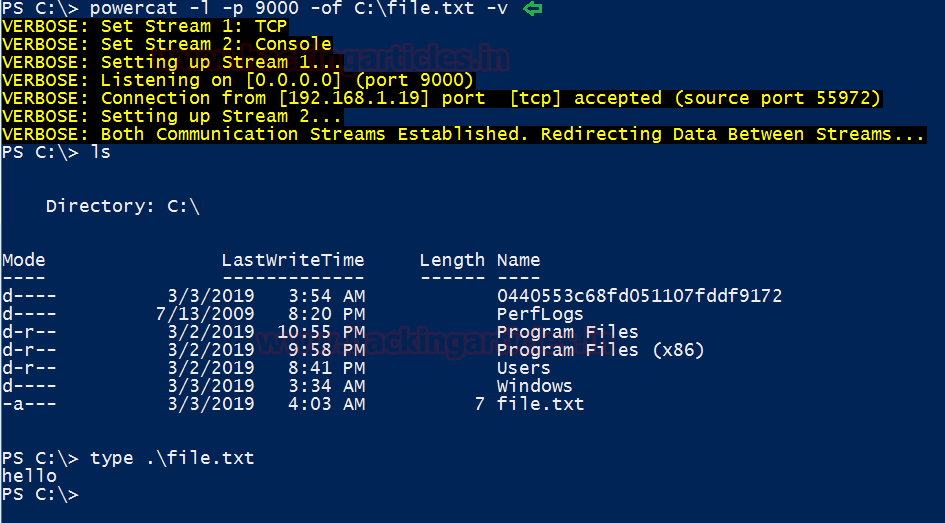Click the Users directory entry

pos(523,368)
